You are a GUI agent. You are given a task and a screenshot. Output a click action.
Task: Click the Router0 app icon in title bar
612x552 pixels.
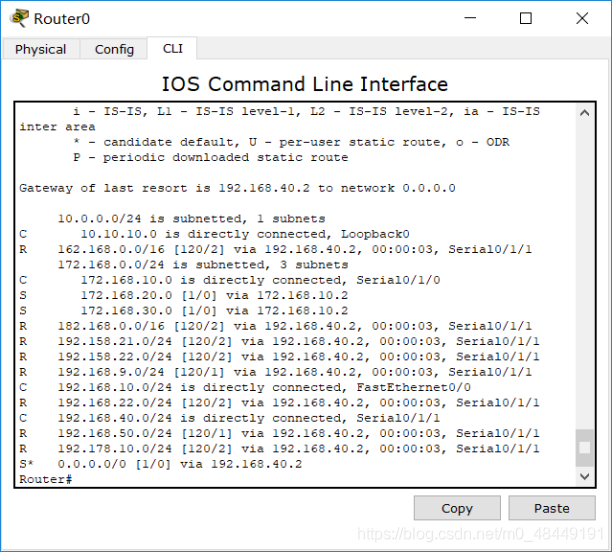pos(20,18)
